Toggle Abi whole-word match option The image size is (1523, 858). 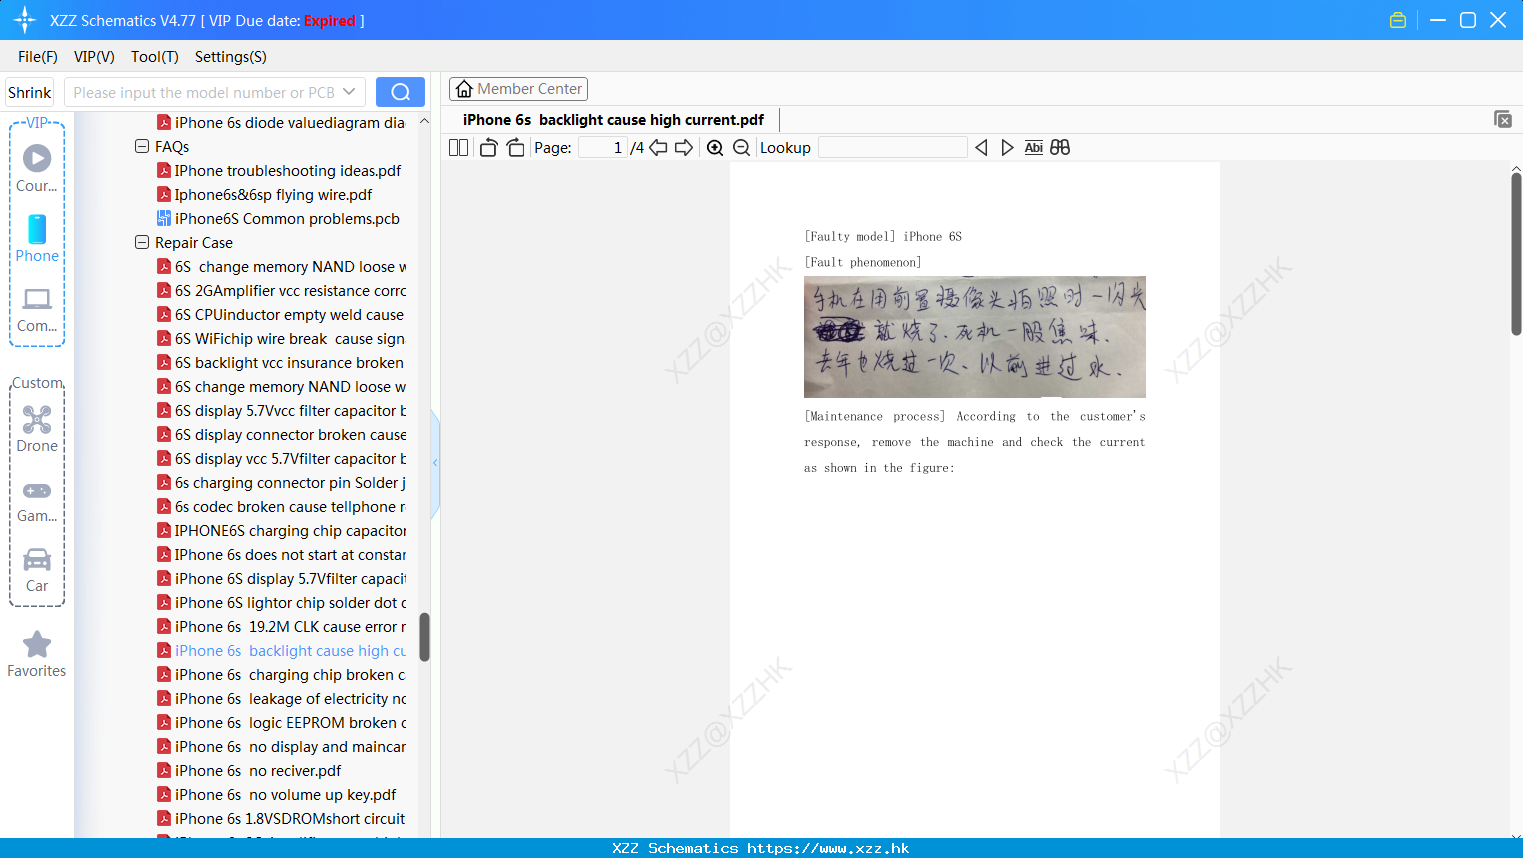point(1034,148)
